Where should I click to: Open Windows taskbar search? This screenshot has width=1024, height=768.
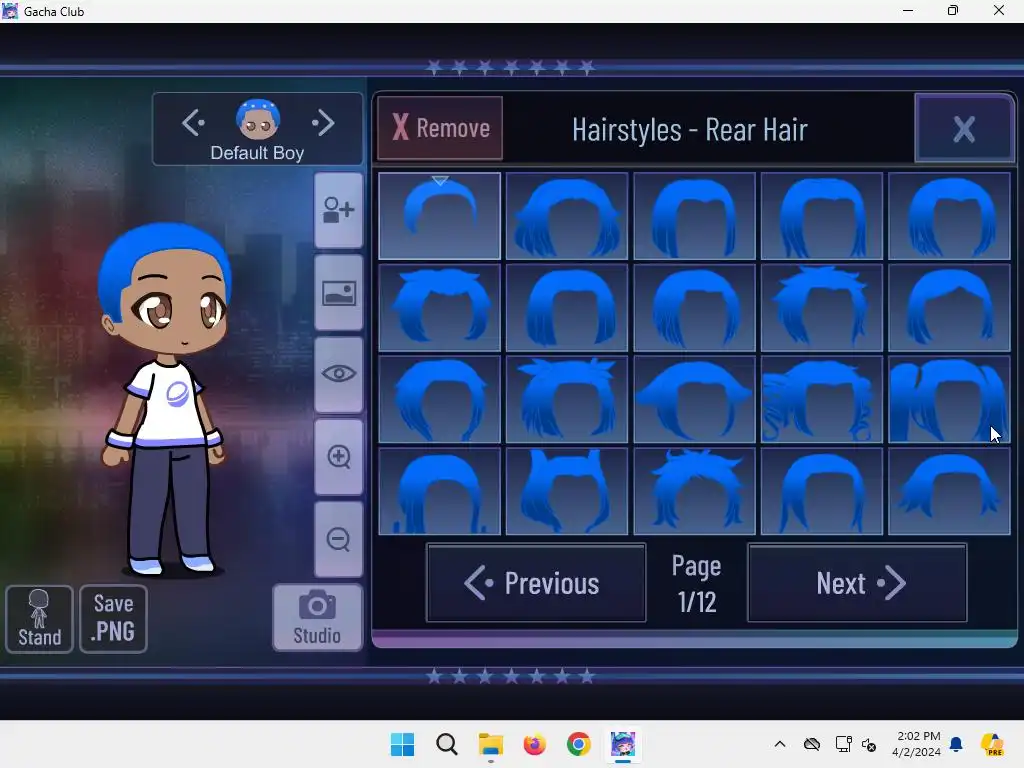click(x=447, y=744)
